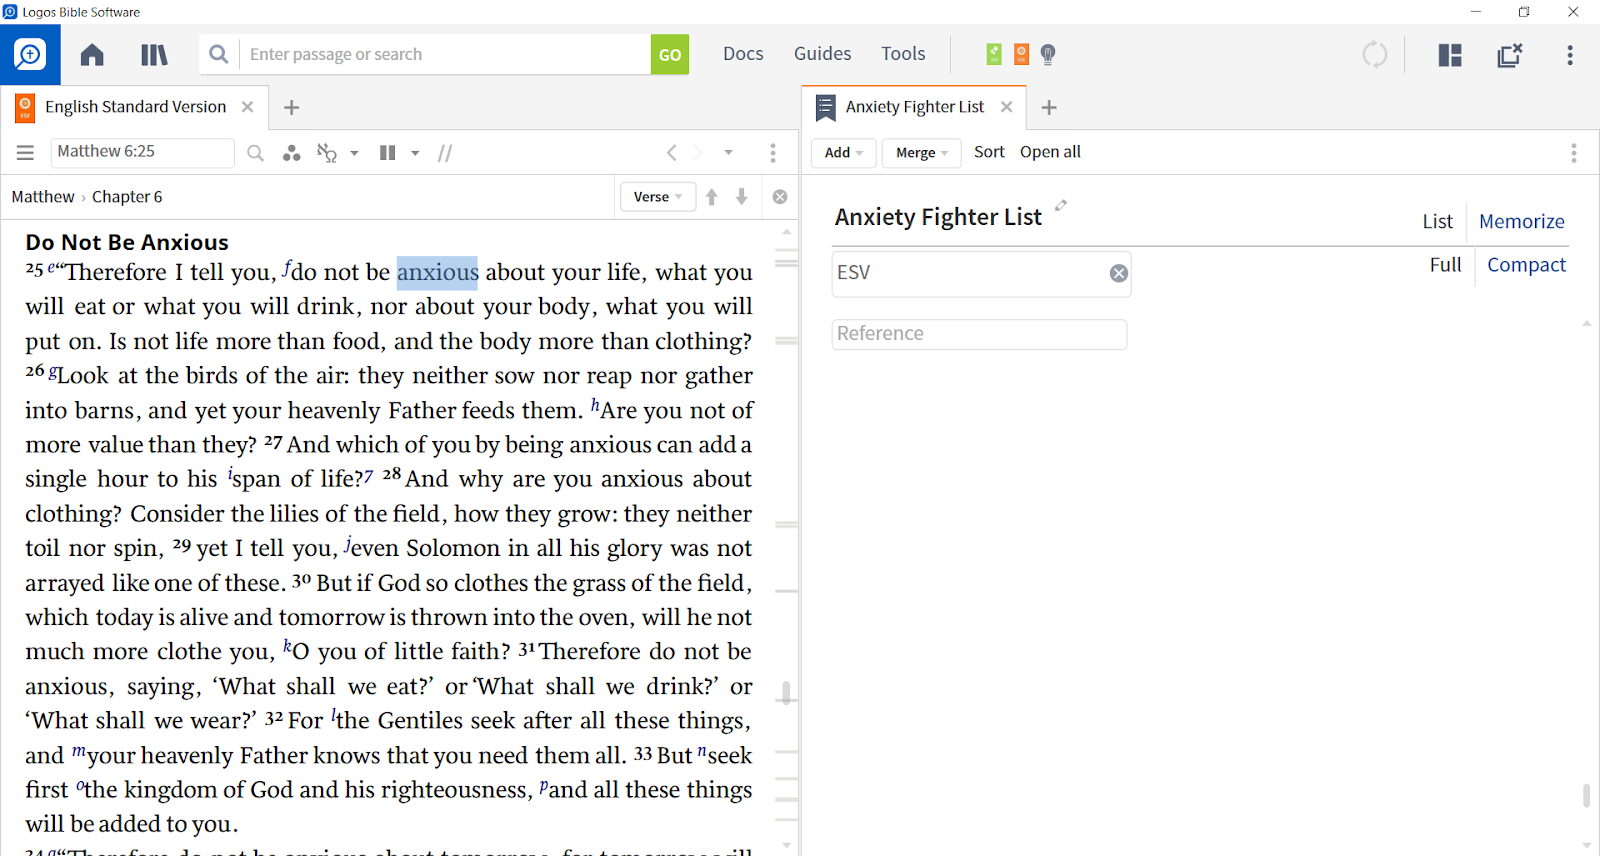Open the Verse navigation dropdown
The image size is (1600, 856).
click(x=657, y=197)
